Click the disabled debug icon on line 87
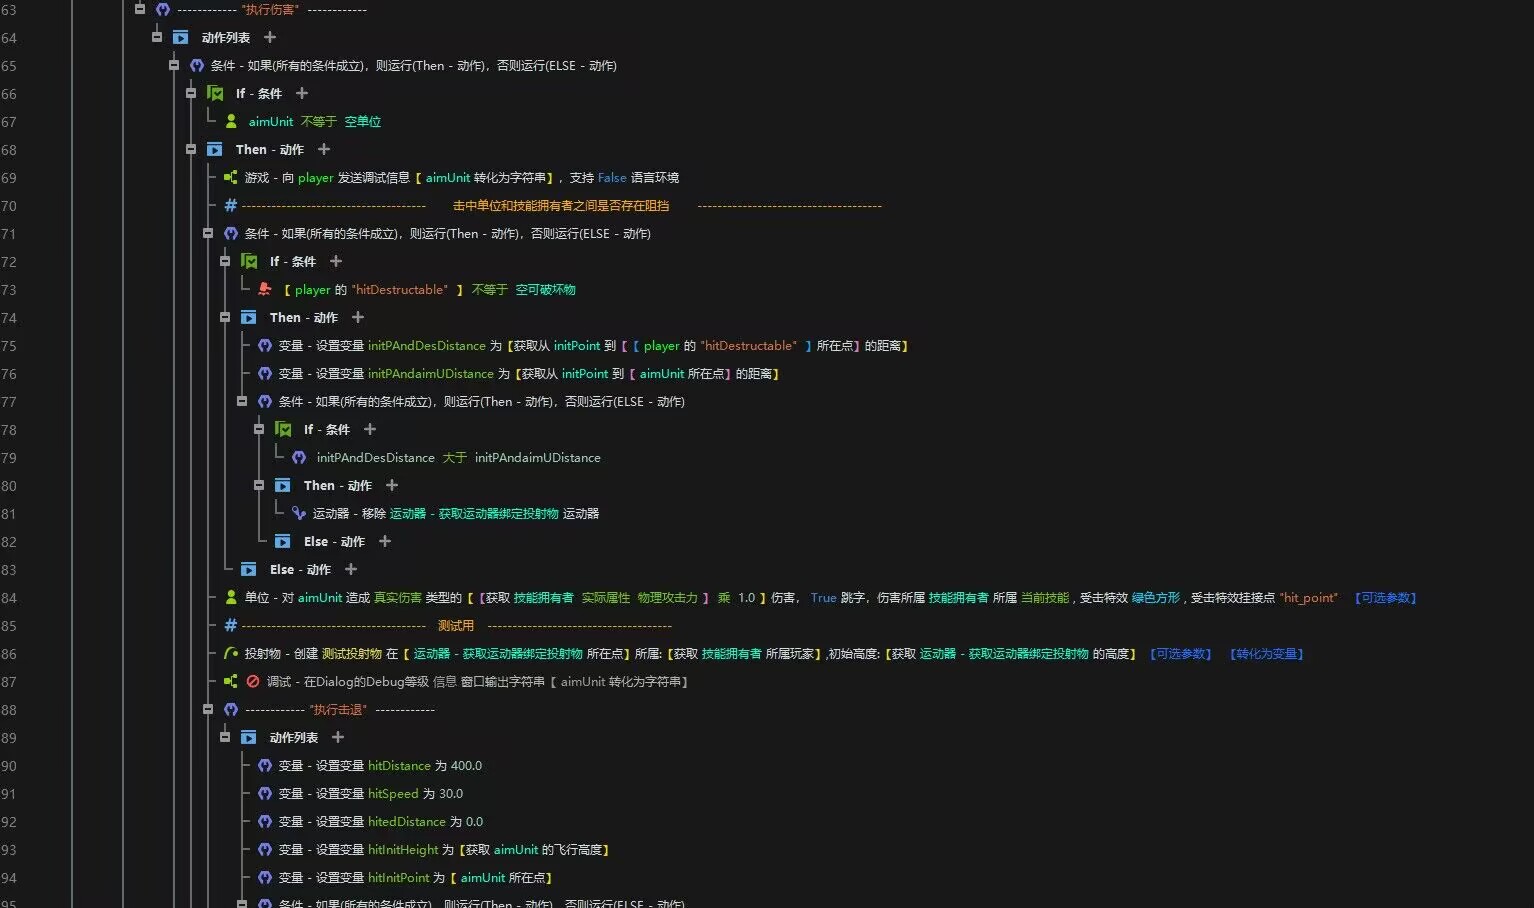This screenshot has height=908, width=1534. [253, 681]
